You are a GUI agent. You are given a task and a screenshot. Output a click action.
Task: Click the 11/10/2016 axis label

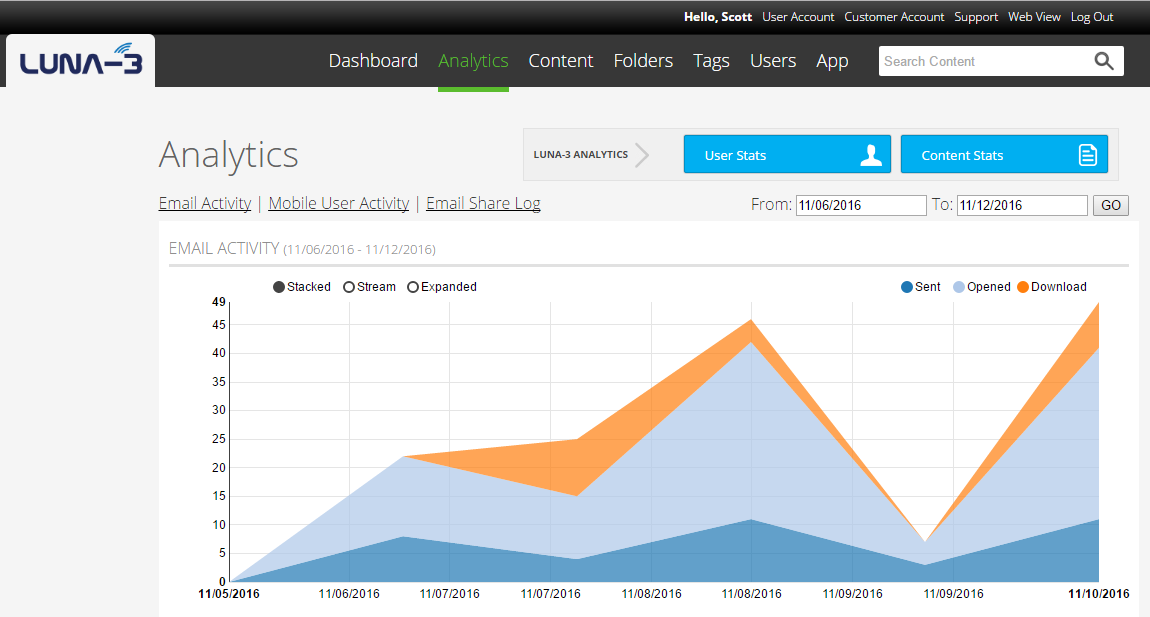click(1099, 594)
